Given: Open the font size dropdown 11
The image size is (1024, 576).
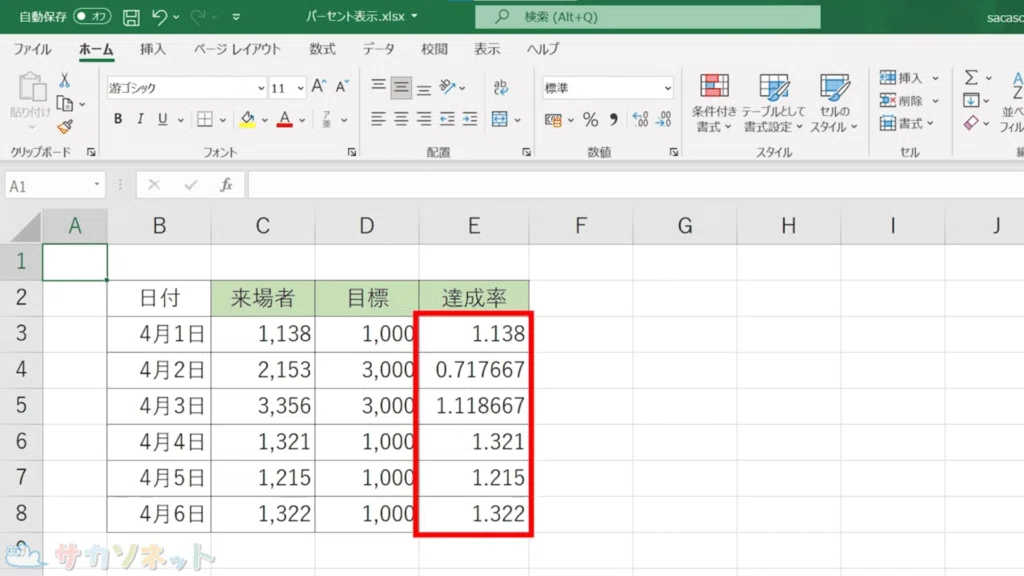Looking at the screenshot, I should [300, 88].
